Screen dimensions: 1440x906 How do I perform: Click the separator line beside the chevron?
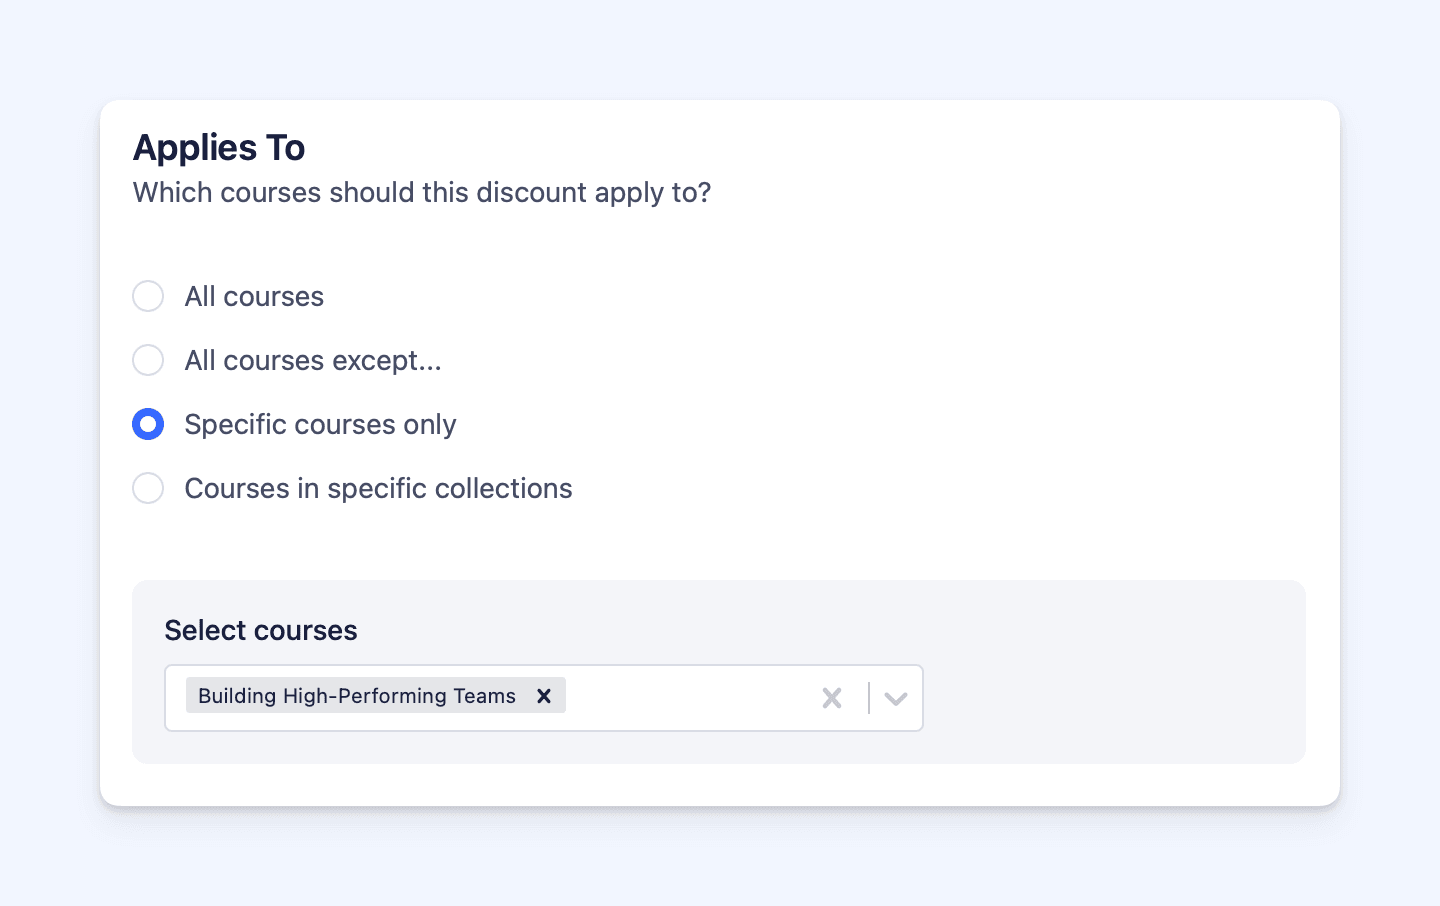pyautogui.click(x=869, y=698)
